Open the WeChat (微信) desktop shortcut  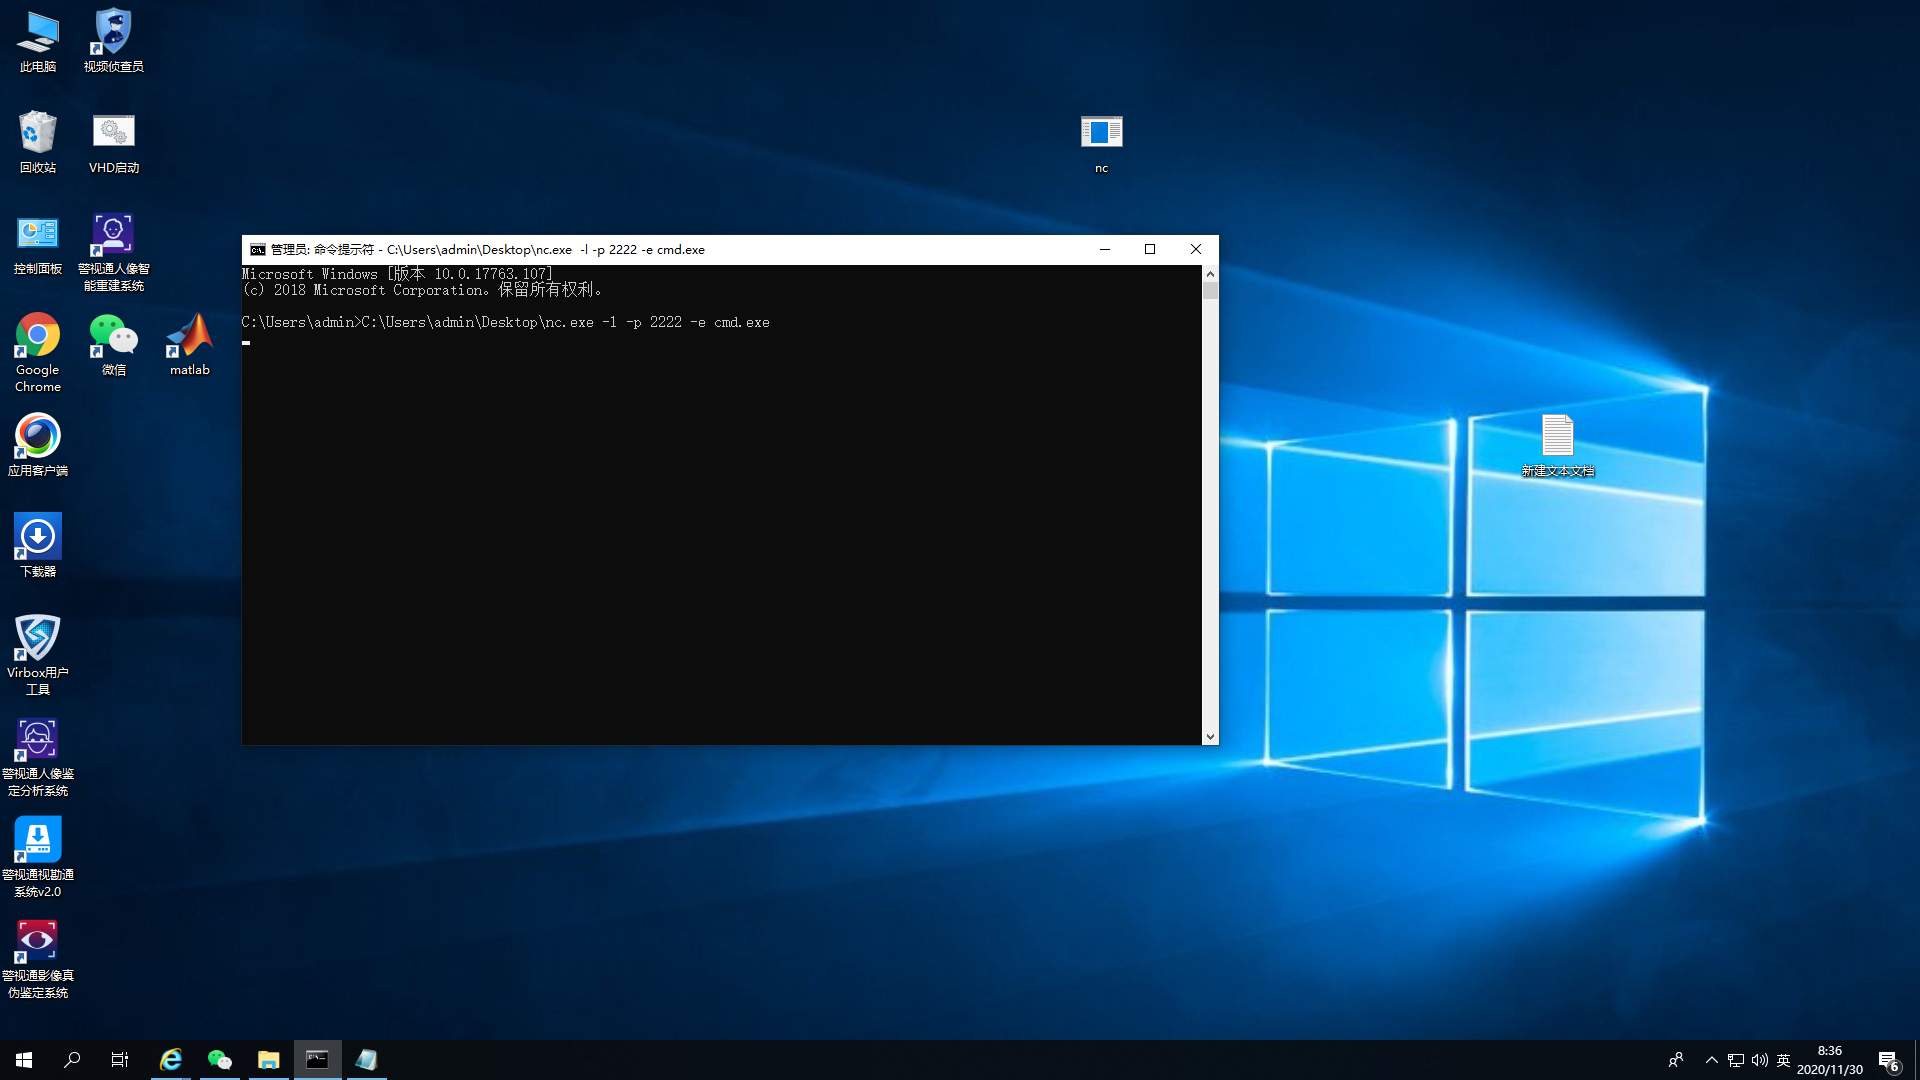pos(114,337)
